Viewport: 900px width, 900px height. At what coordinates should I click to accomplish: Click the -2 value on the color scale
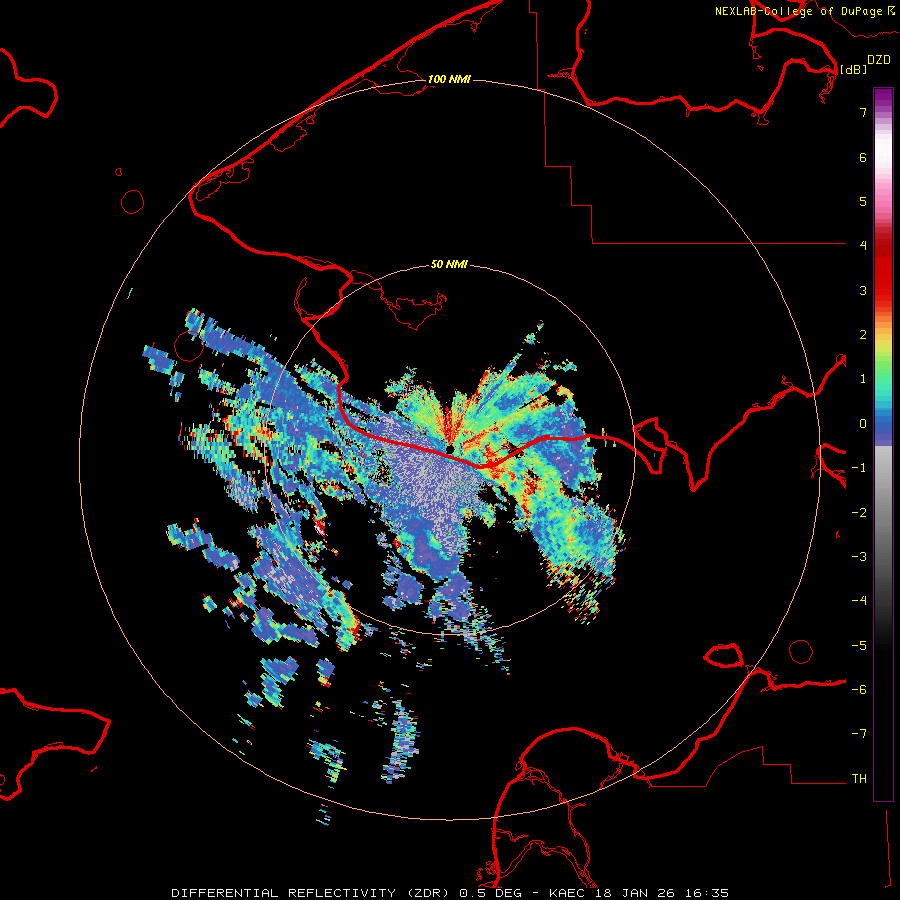click(859, 513)
